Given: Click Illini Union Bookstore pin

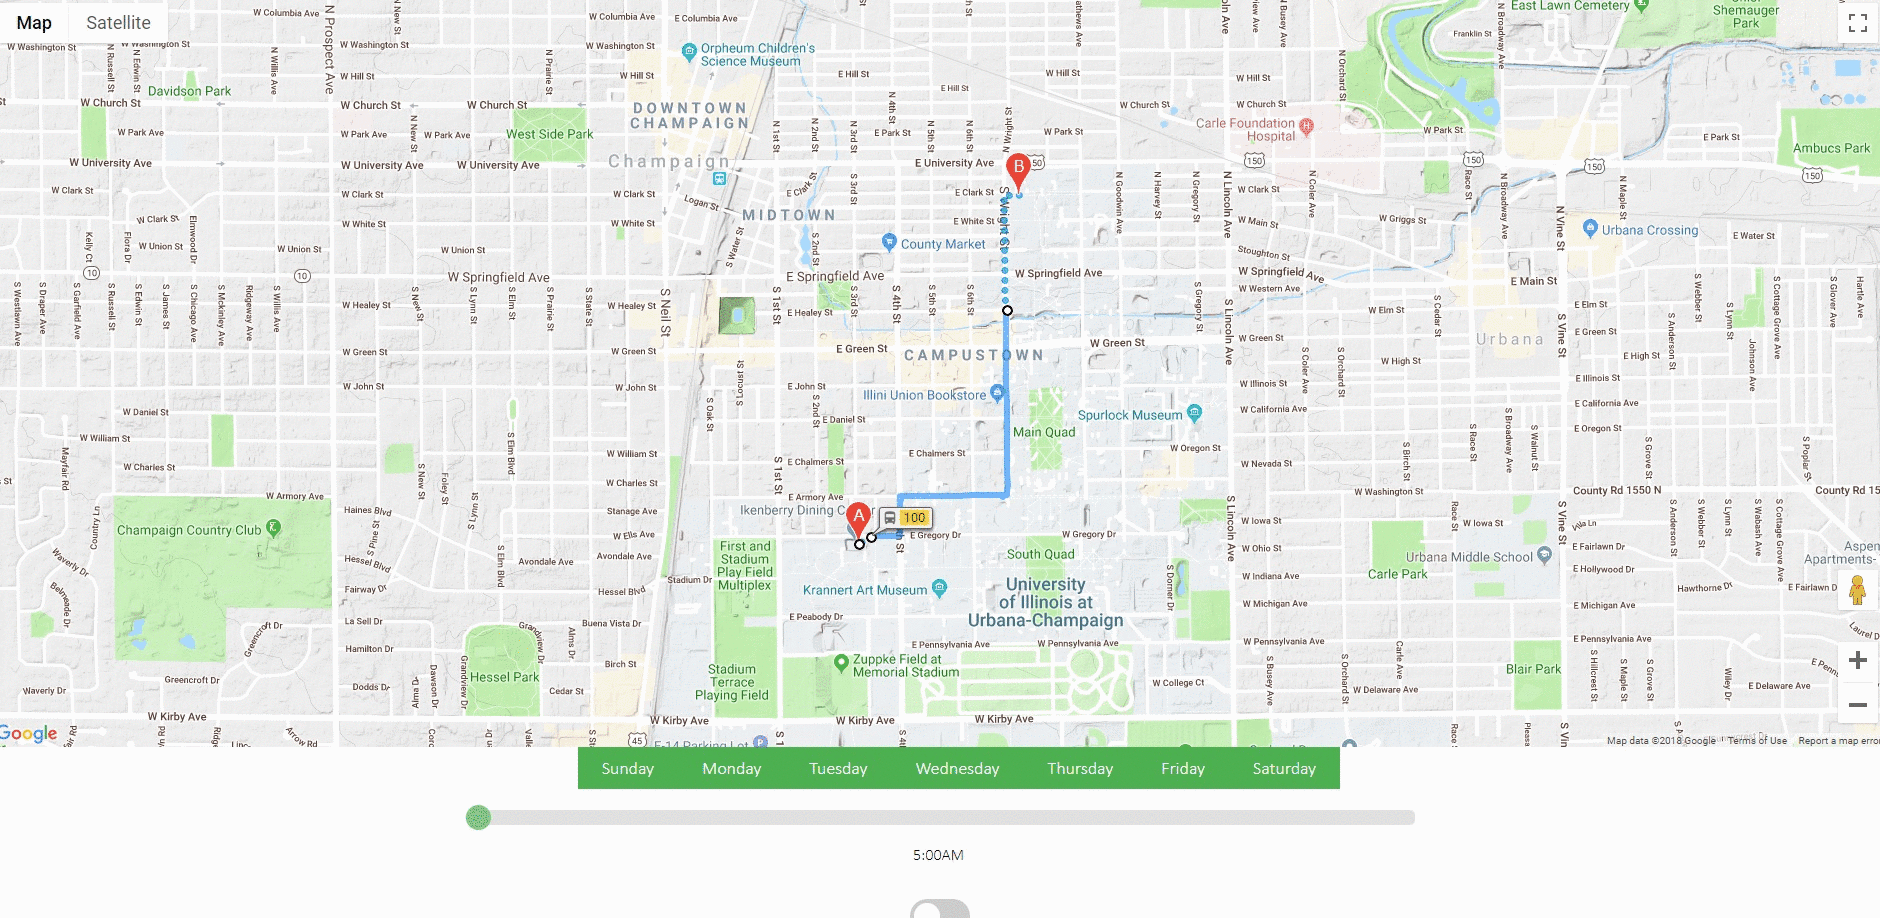Looking at the screenshot, I should 997,392.
